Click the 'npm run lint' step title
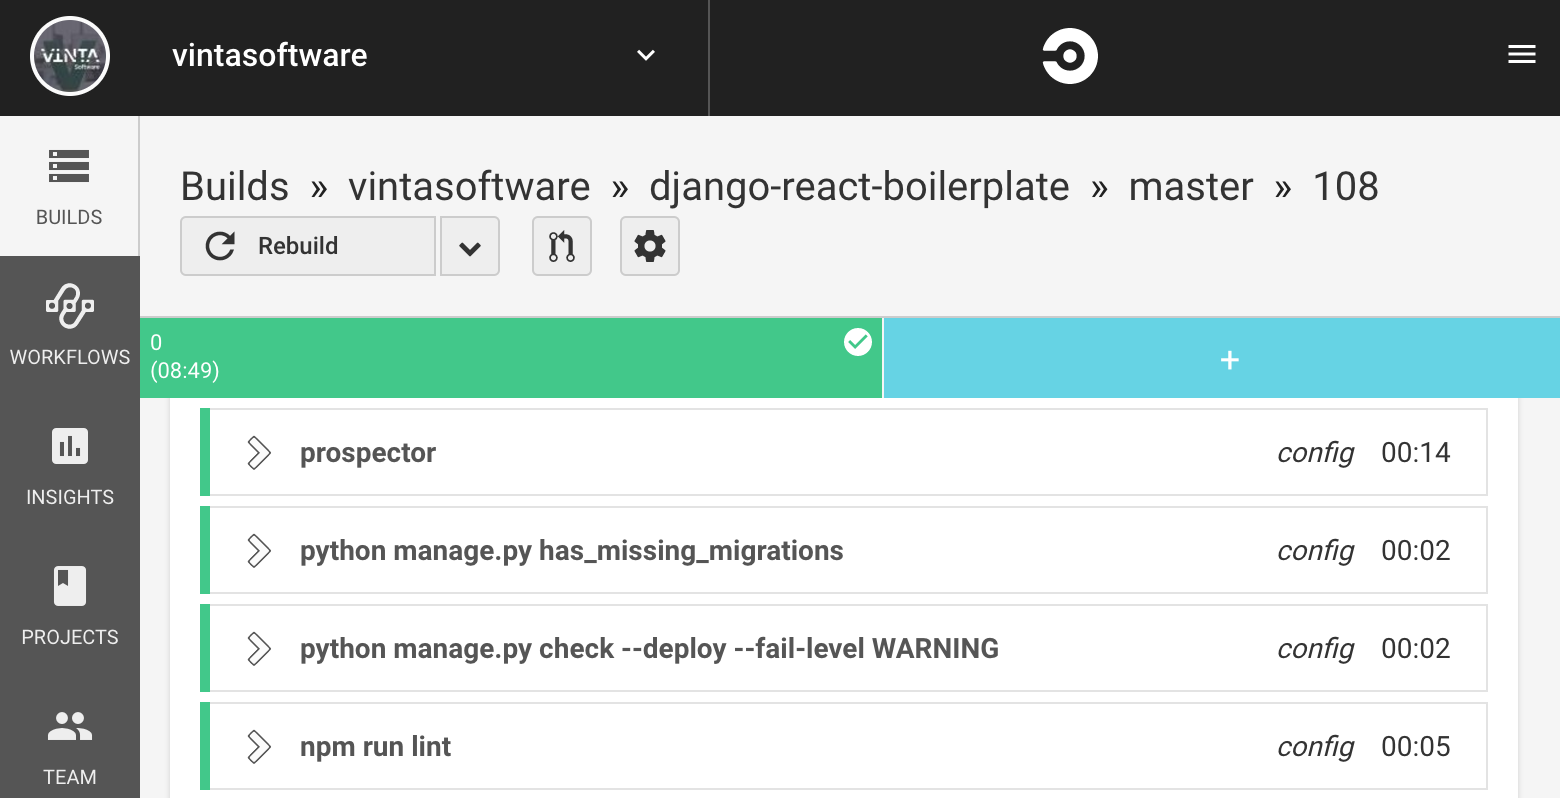 [x=375, y=747]
